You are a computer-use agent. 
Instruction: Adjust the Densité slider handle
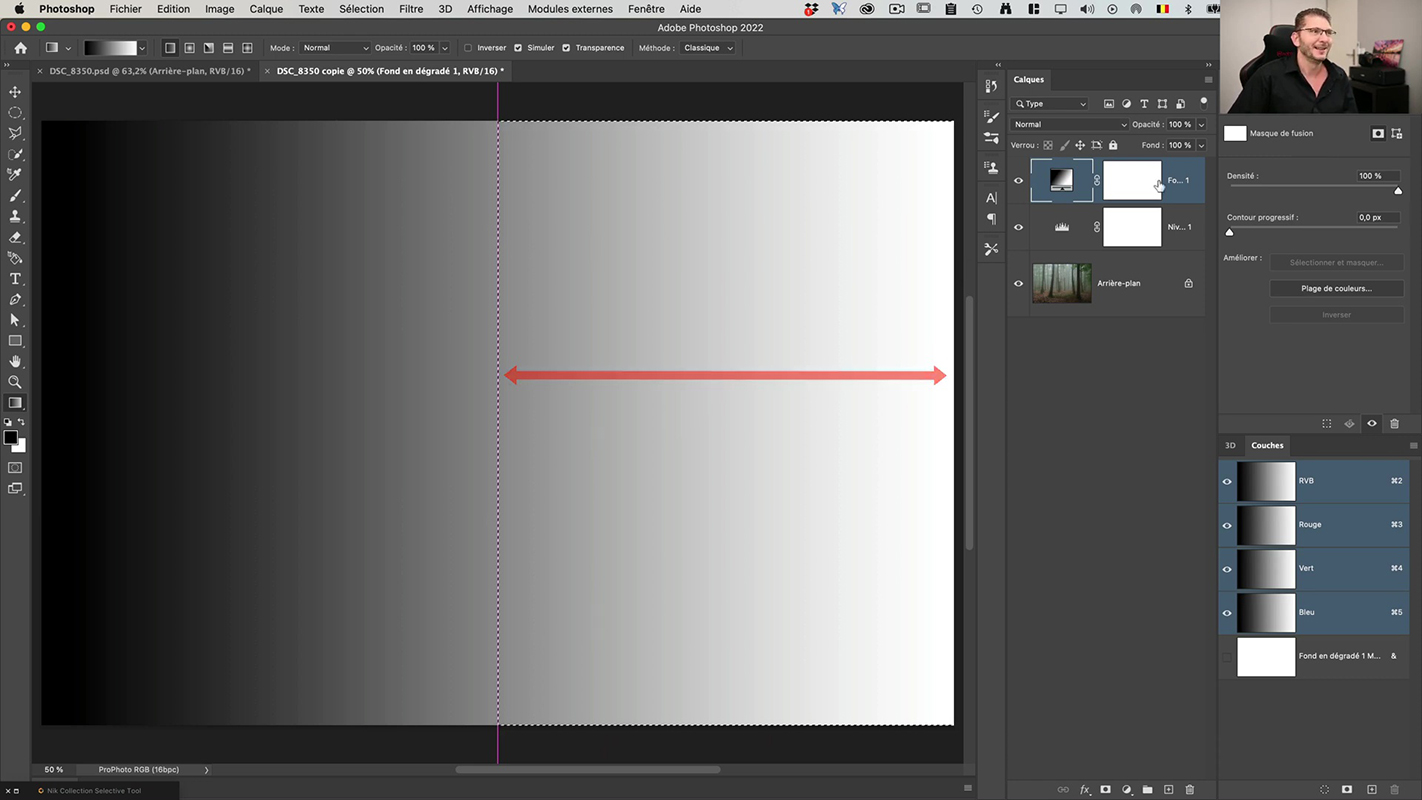pos(1398,190)
